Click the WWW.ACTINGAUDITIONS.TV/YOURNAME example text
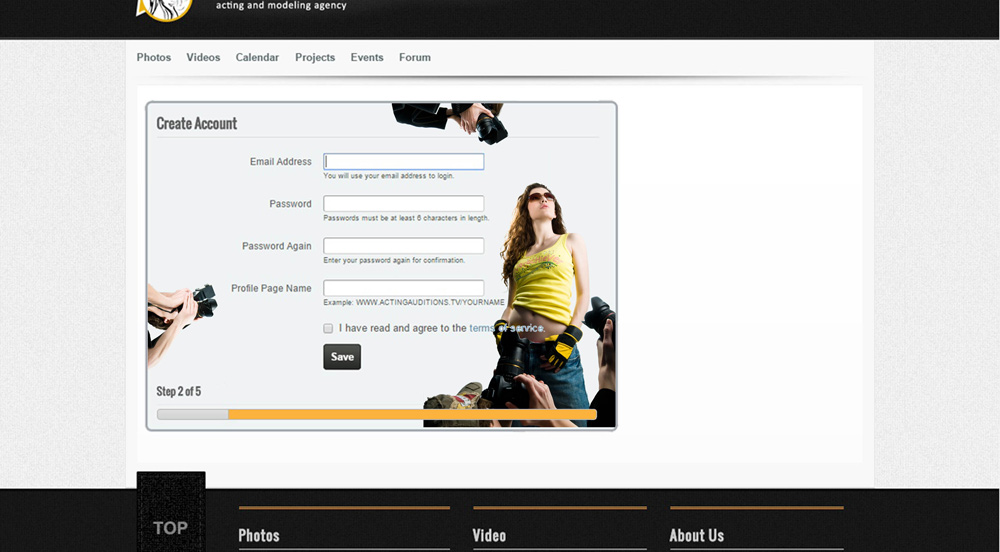The image size is (1000, 552). pos(430,303)
